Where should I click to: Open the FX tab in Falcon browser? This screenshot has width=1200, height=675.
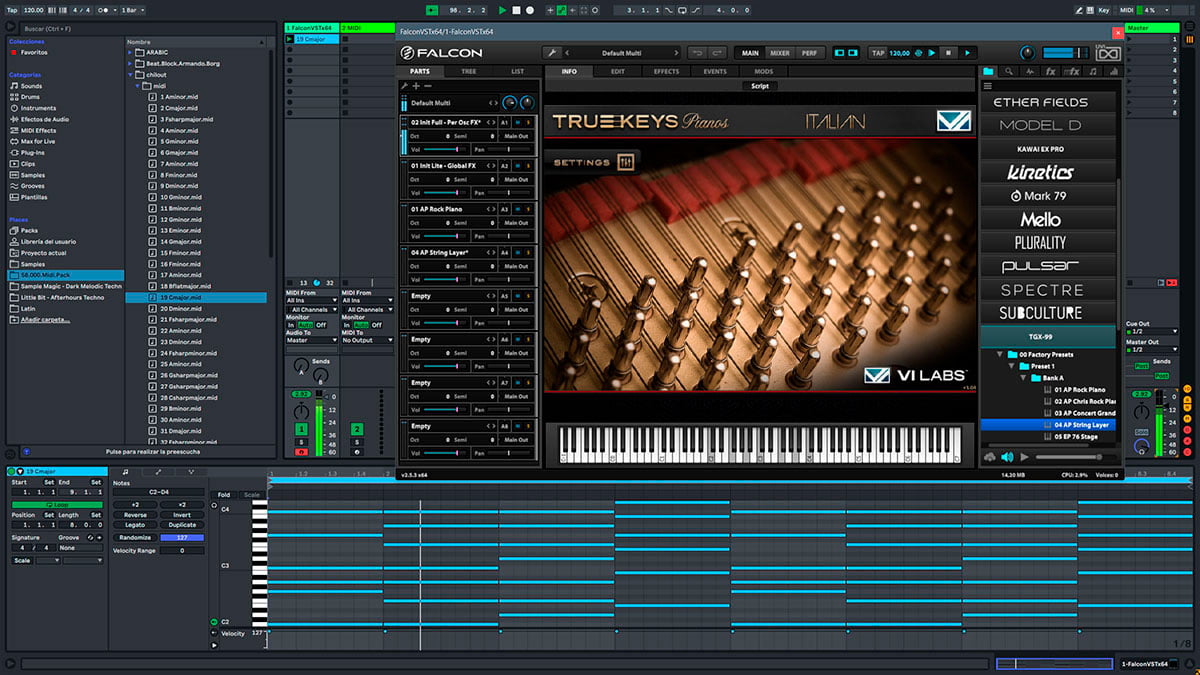(1050, 72)
